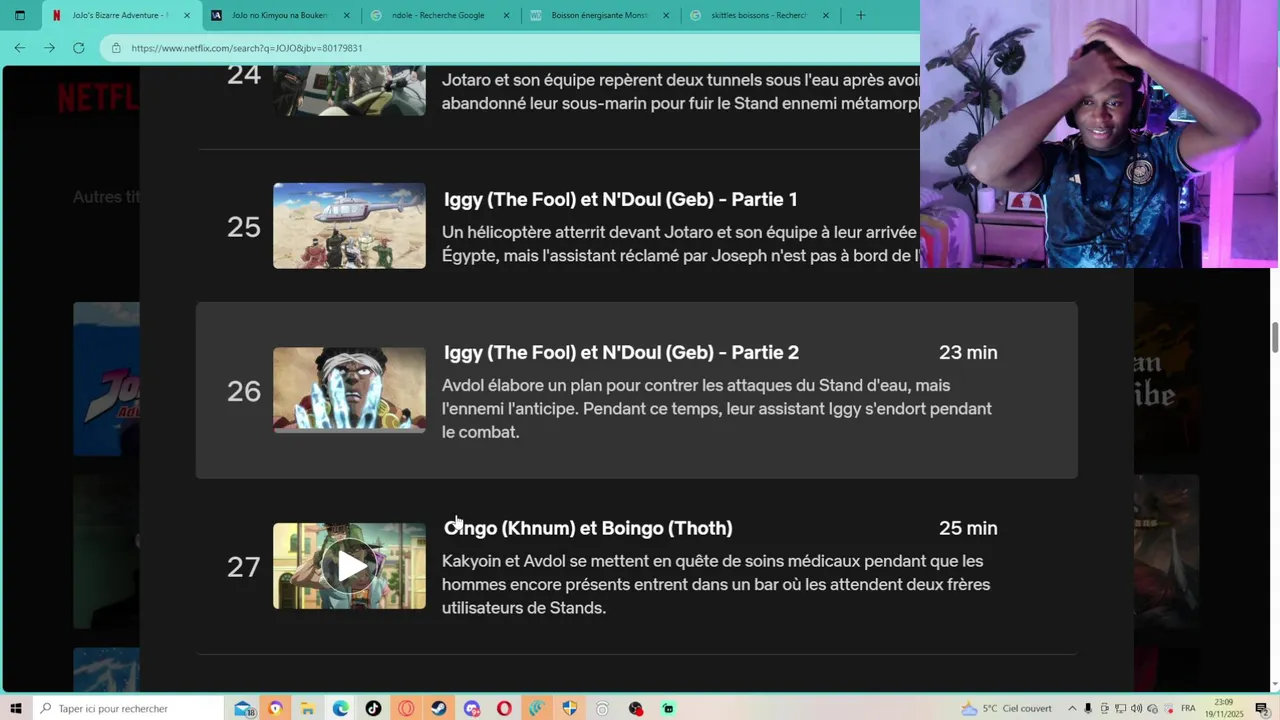Viewport: 1280px width, 720px height.
Task: Click the 'Taper ici pour rechercher' search box
Action: [127, 708]
